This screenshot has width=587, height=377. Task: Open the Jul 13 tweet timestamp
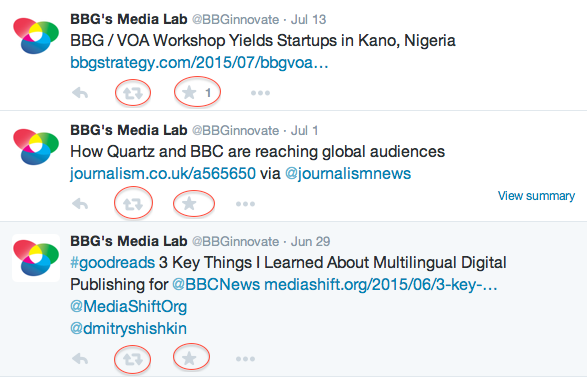pos(308,19)
